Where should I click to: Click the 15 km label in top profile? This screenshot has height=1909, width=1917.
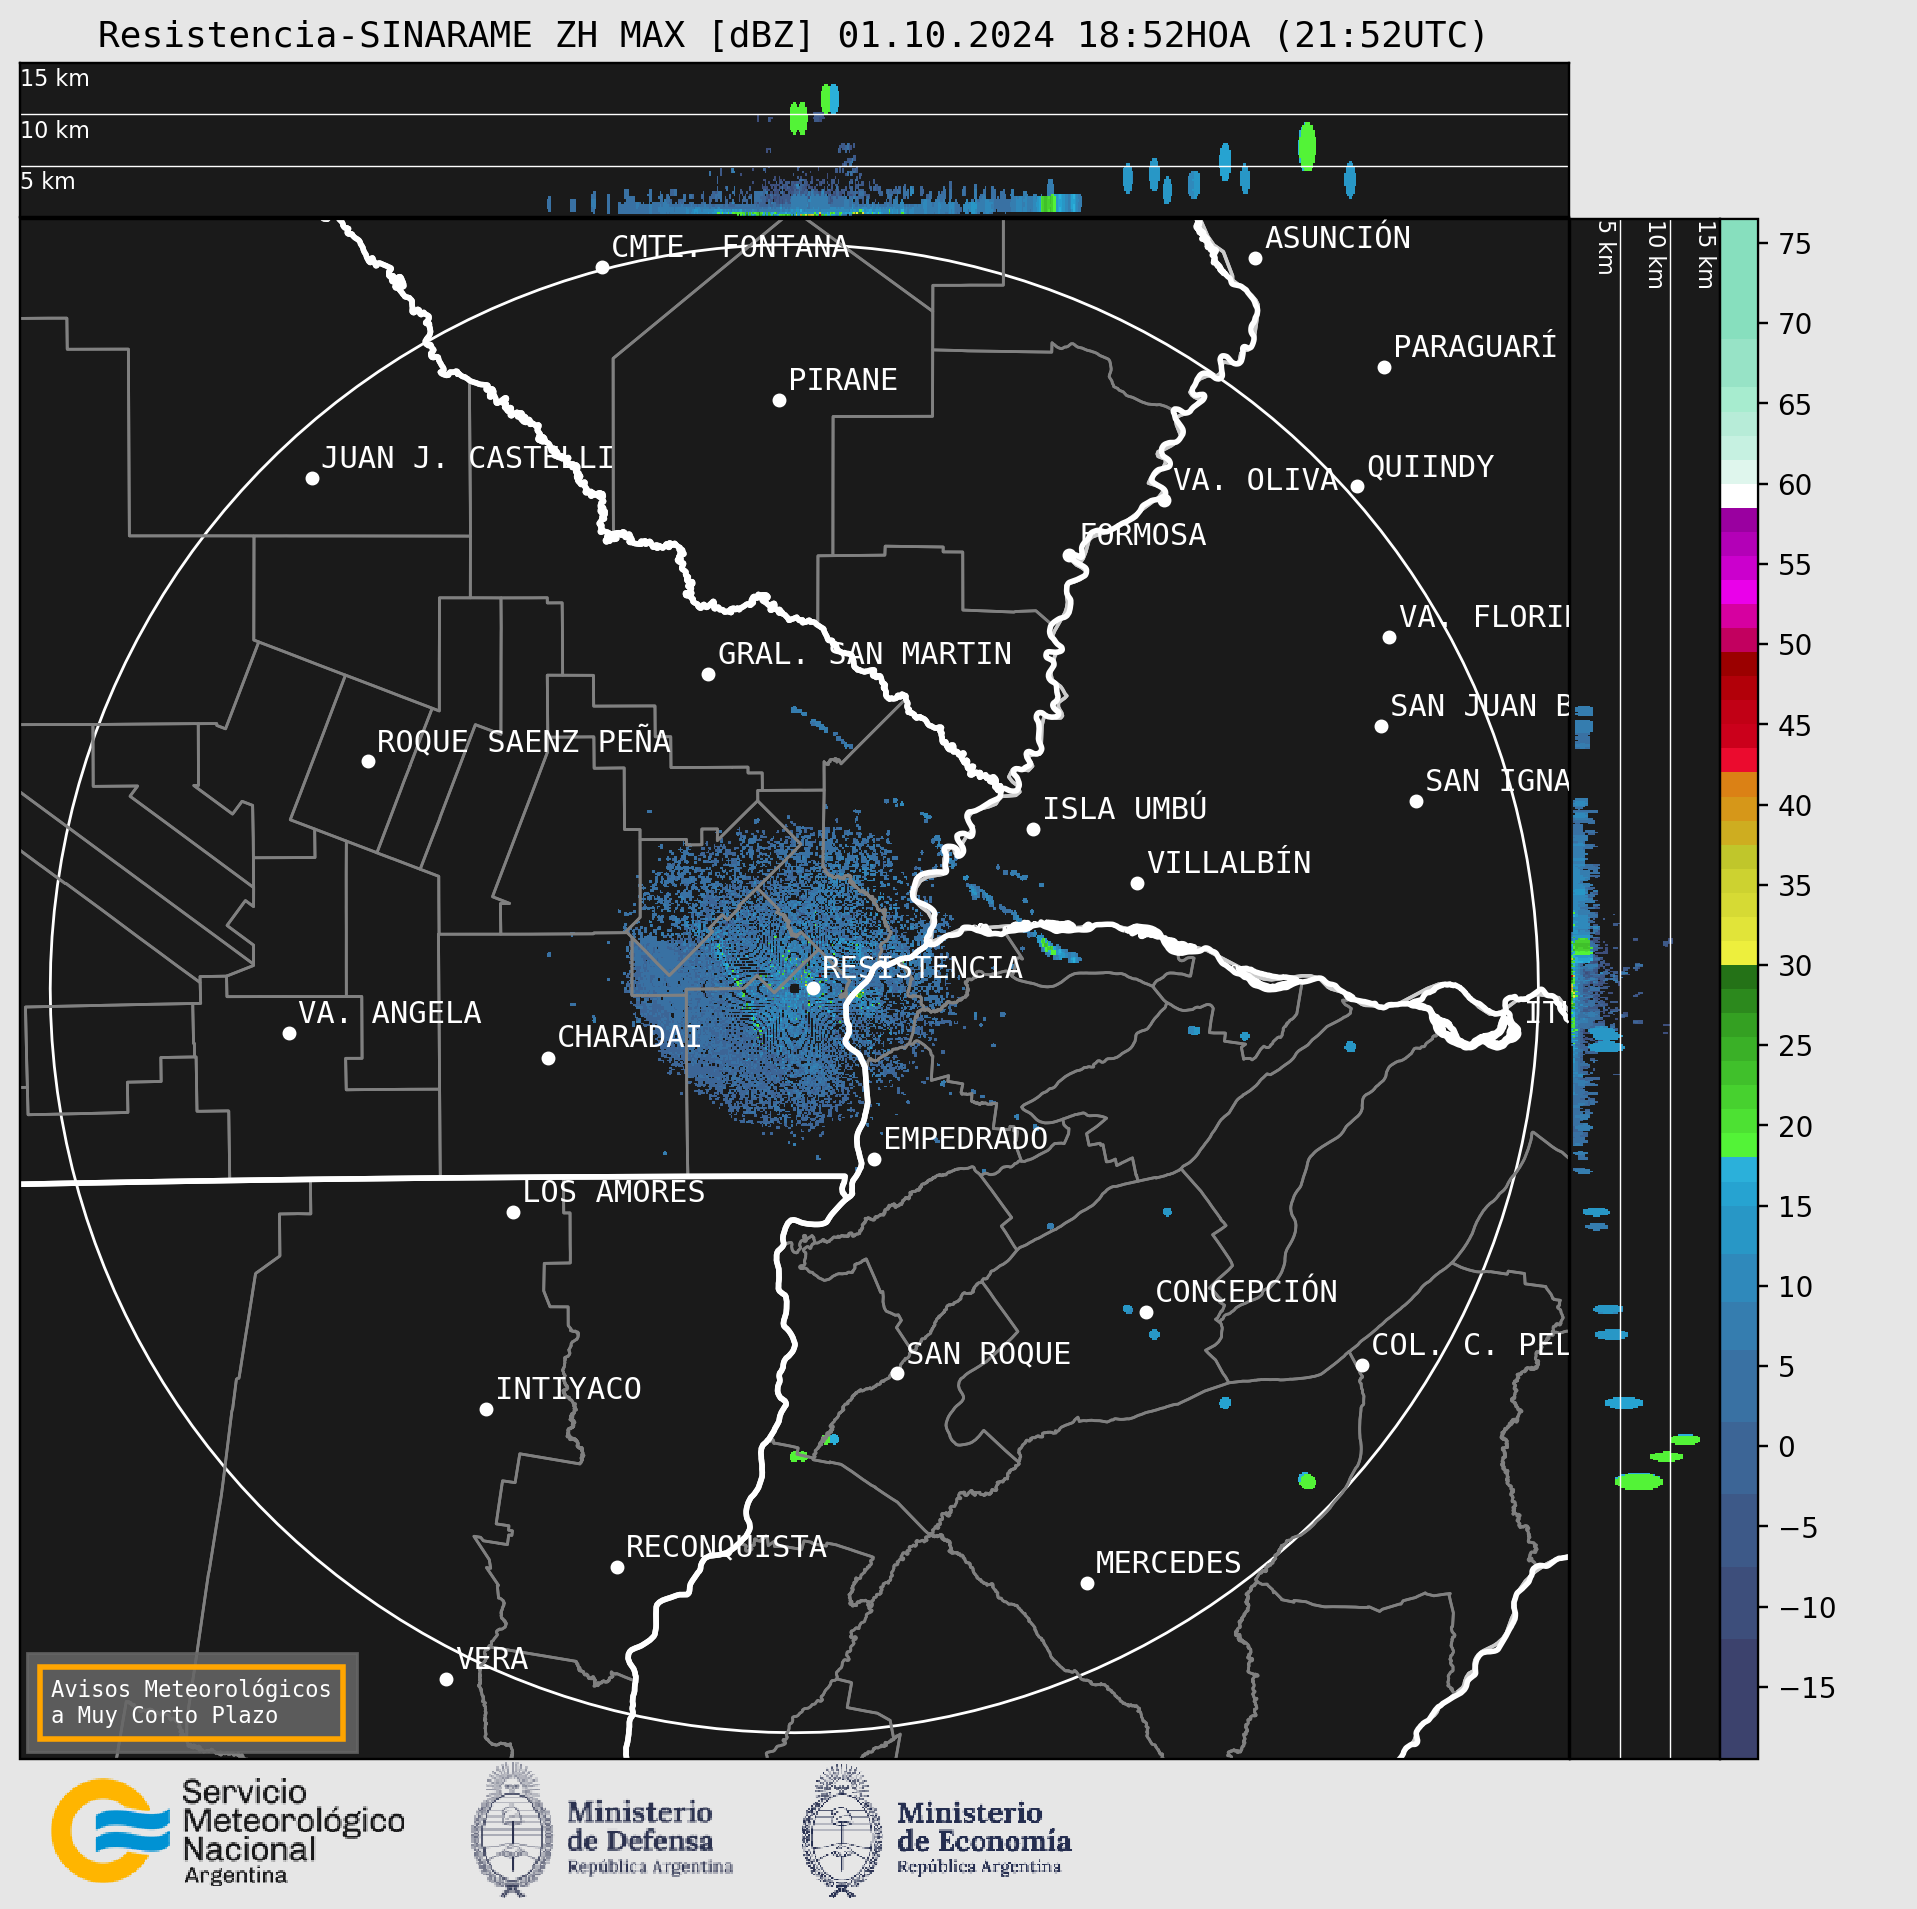point(55,78)
